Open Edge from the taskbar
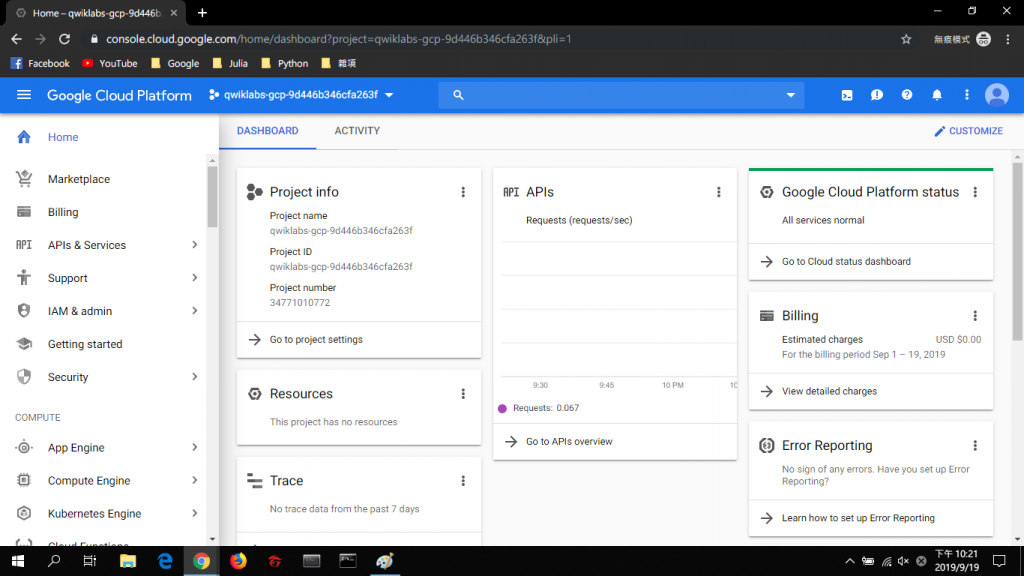The width and height of the screenshot is (1024, 576). coord(165,561)
